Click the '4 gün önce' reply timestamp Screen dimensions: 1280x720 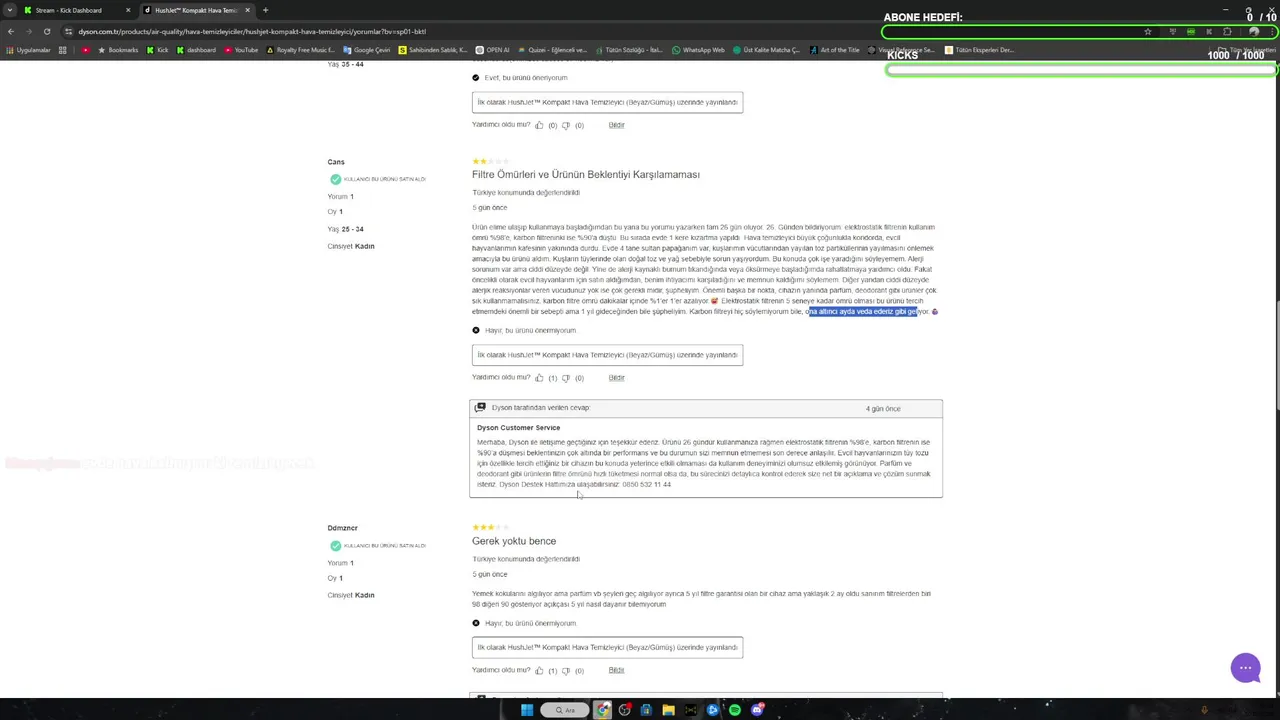(x=883, y=409)
